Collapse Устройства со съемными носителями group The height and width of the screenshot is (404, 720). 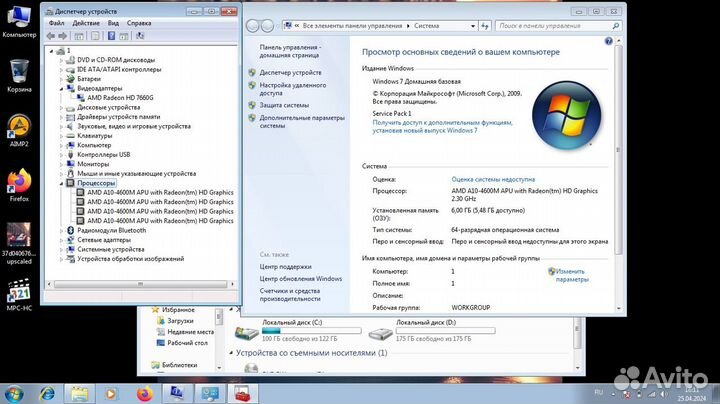point(231,353)
